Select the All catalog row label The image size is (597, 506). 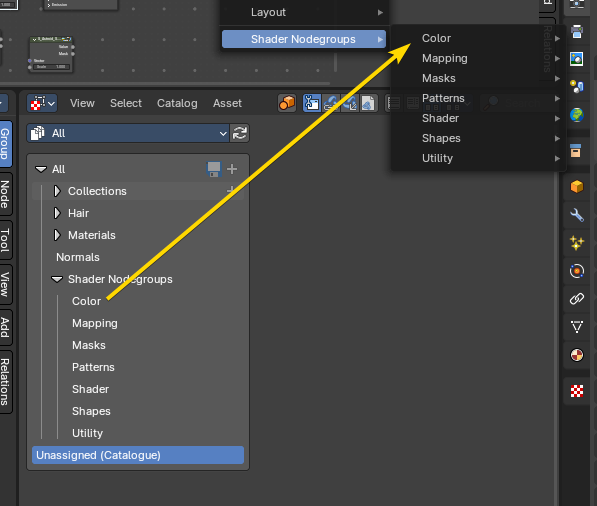tap(58, 169)
